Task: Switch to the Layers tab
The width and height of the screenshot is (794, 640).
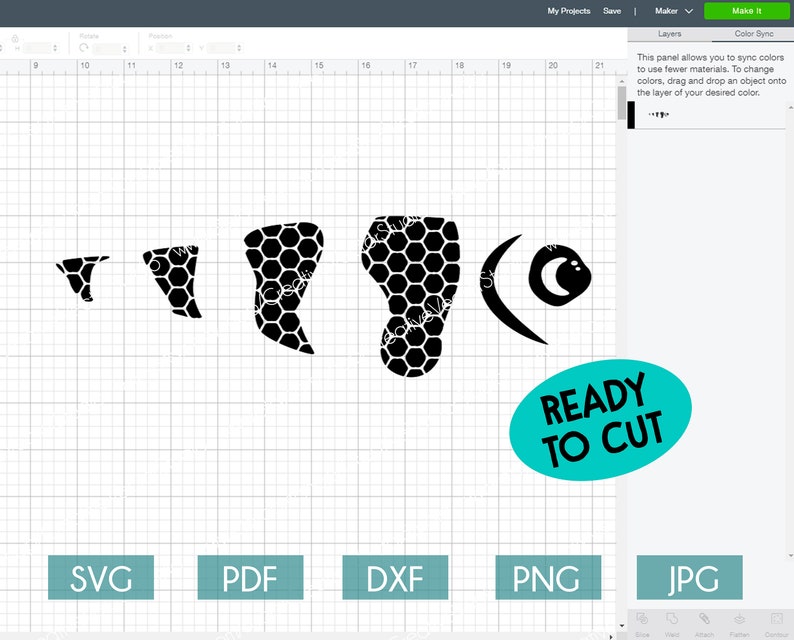Action: pos(669,34)
